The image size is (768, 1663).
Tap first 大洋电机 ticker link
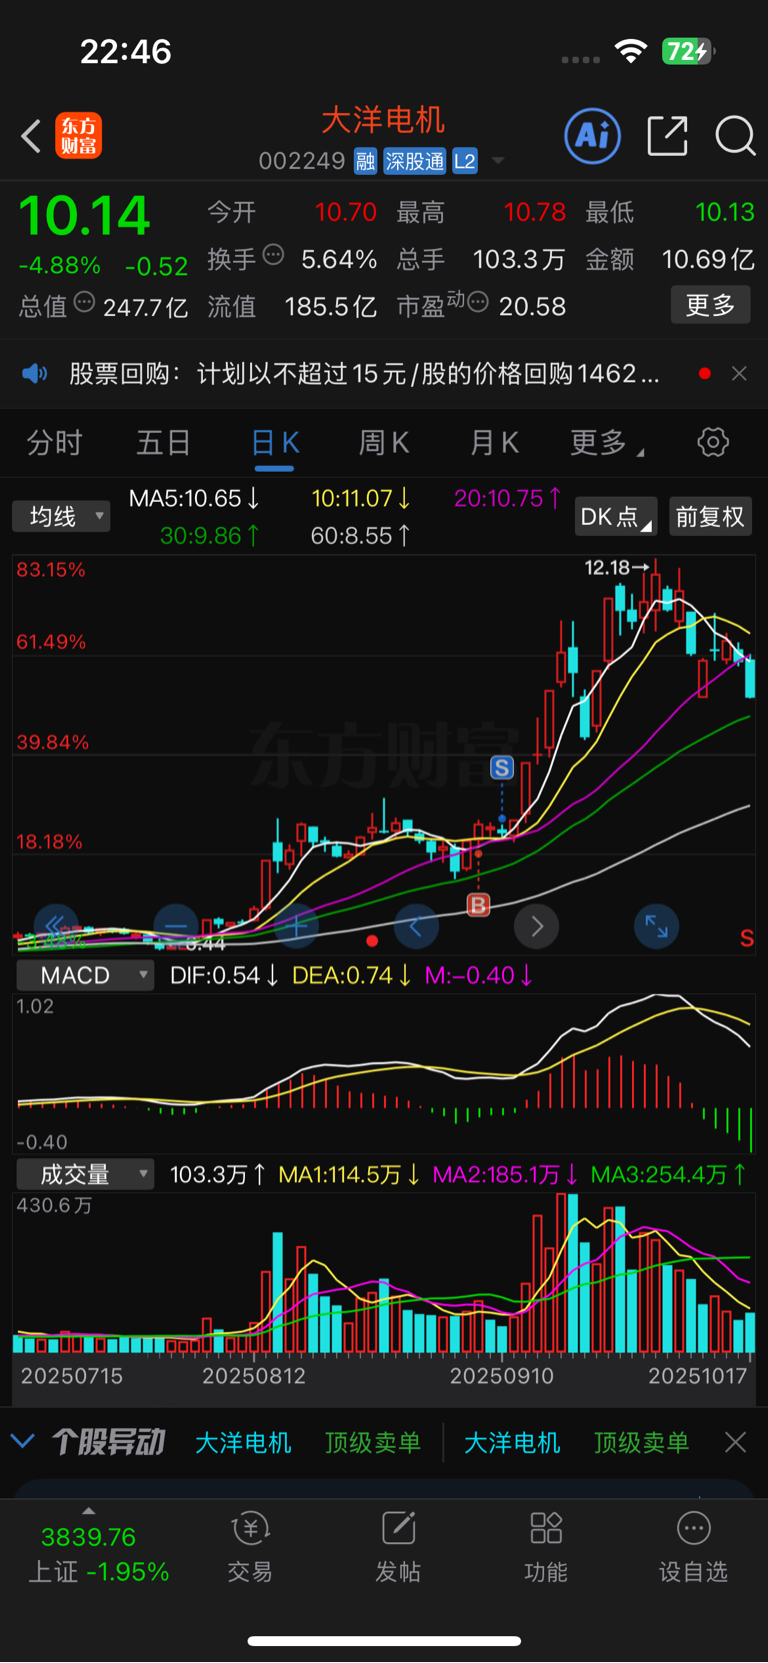tap(243, 1442)
